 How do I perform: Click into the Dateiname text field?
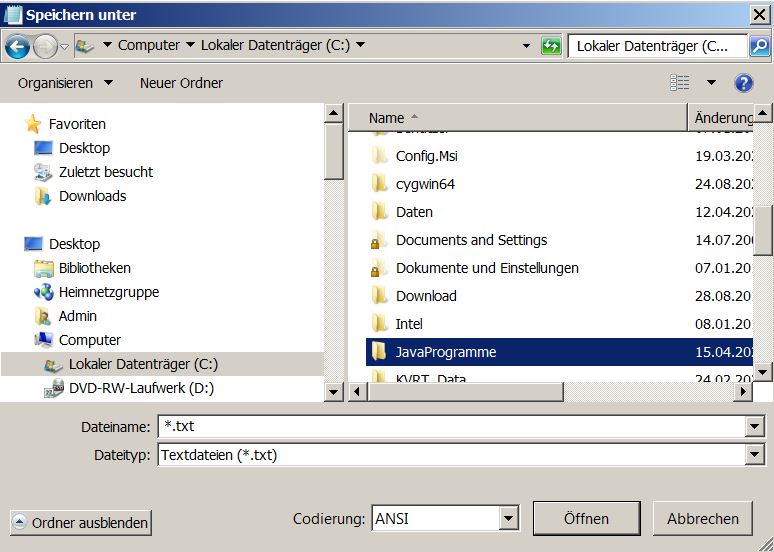click(450, 427)
